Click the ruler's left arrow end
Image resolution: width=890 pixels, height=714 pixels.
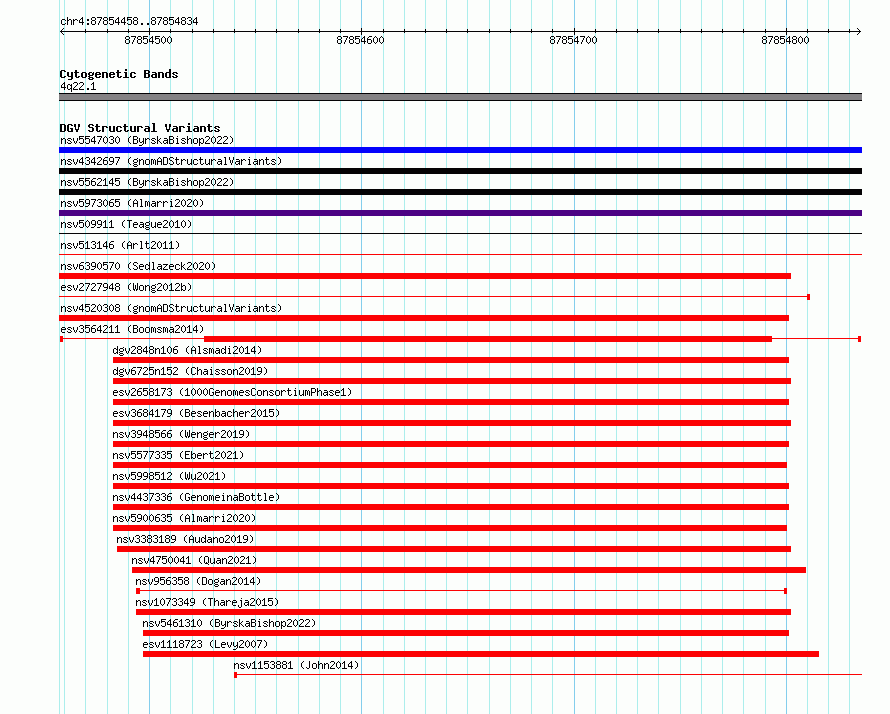(62, 31)
